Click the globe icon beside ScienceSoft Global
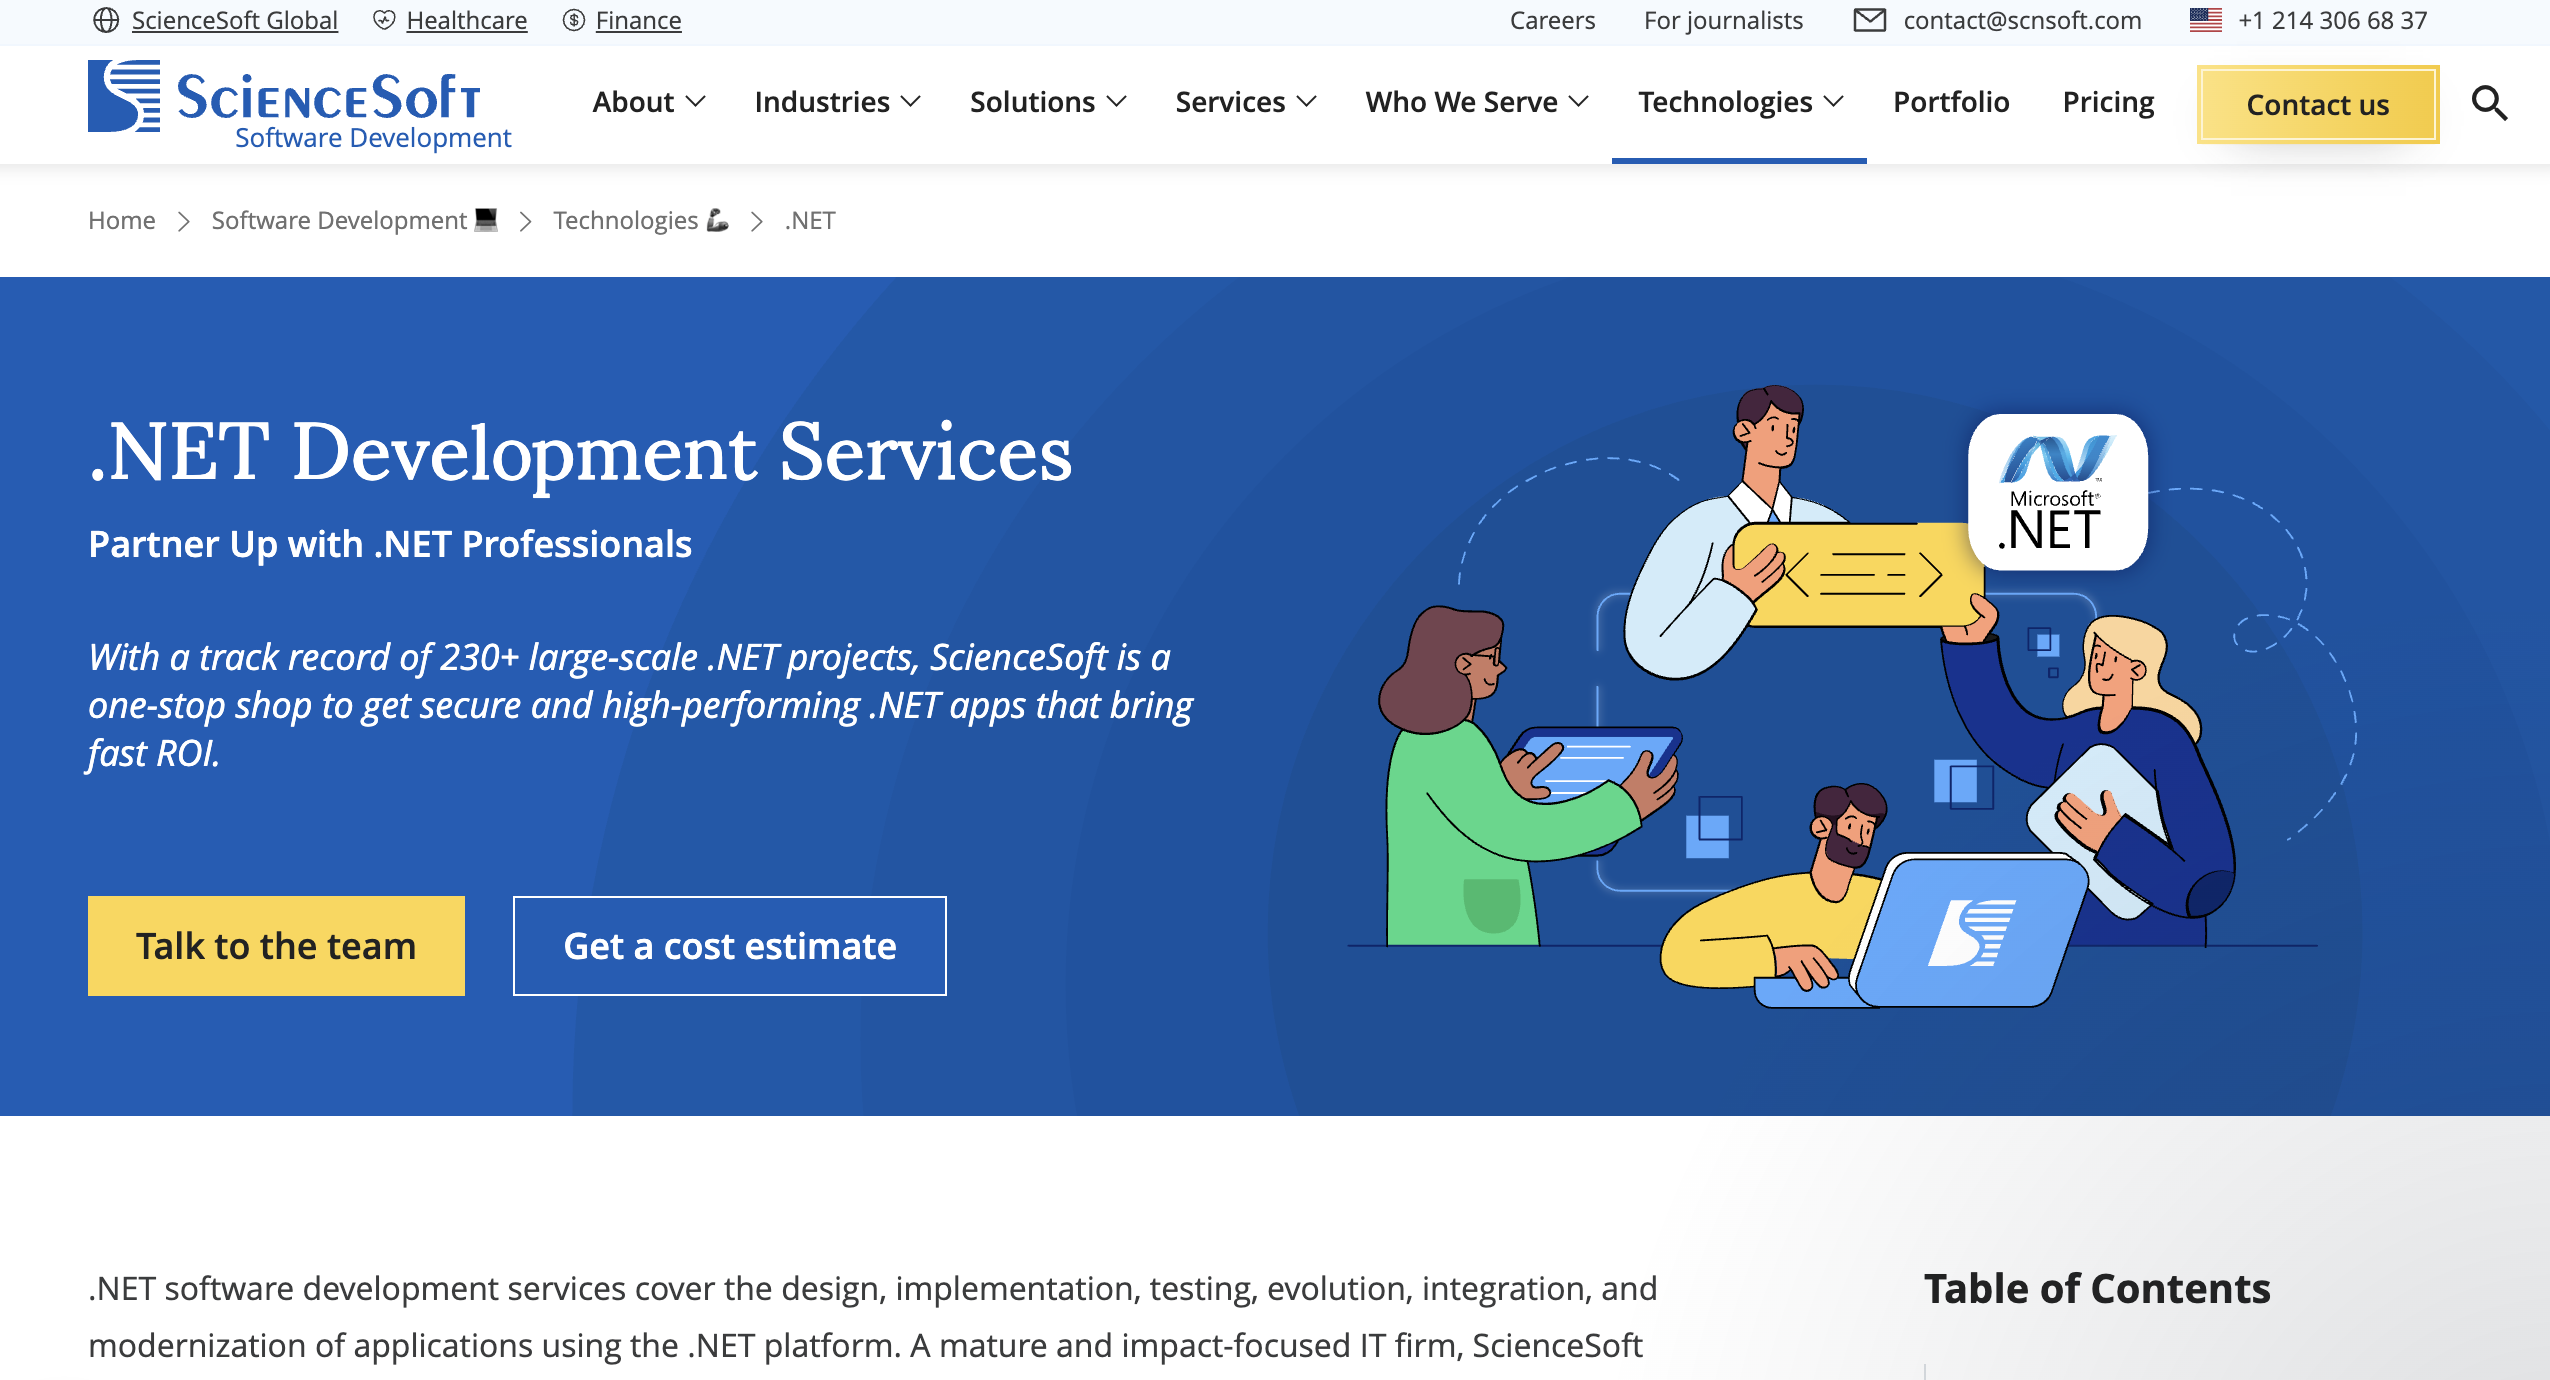The width and height of the screenshot is (2550, 1380). [x=106, y=20]
